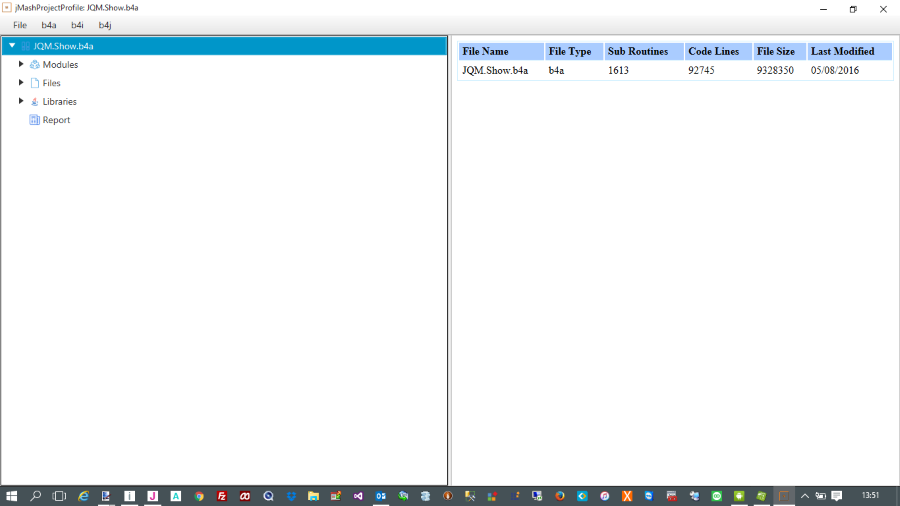Open Task View on the taskbar
The image size is (900, 506).
coord(59,496)
